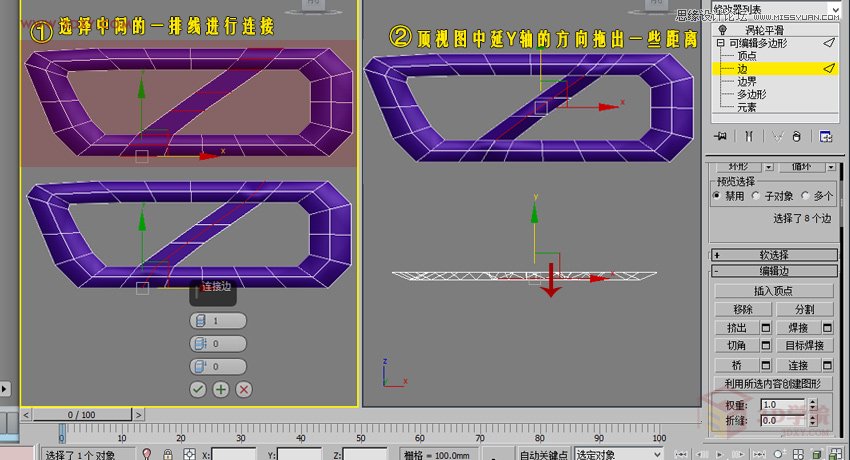Collapse the Edit Edges (编辑边) rollout
850x460 pixels.
click(x=775, y=271)
